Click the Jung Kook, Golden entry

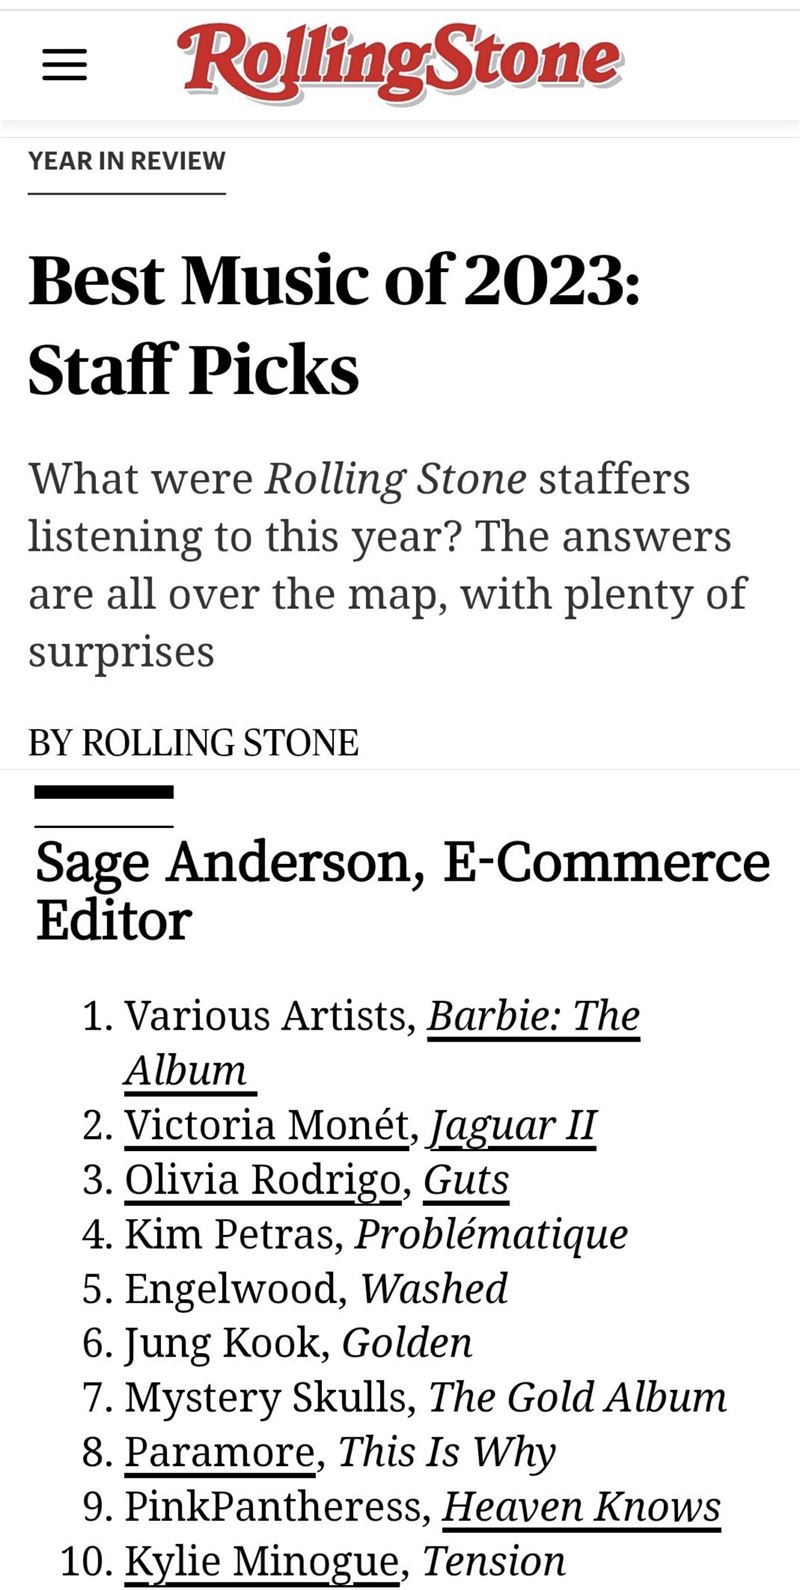coord(298,1343)
